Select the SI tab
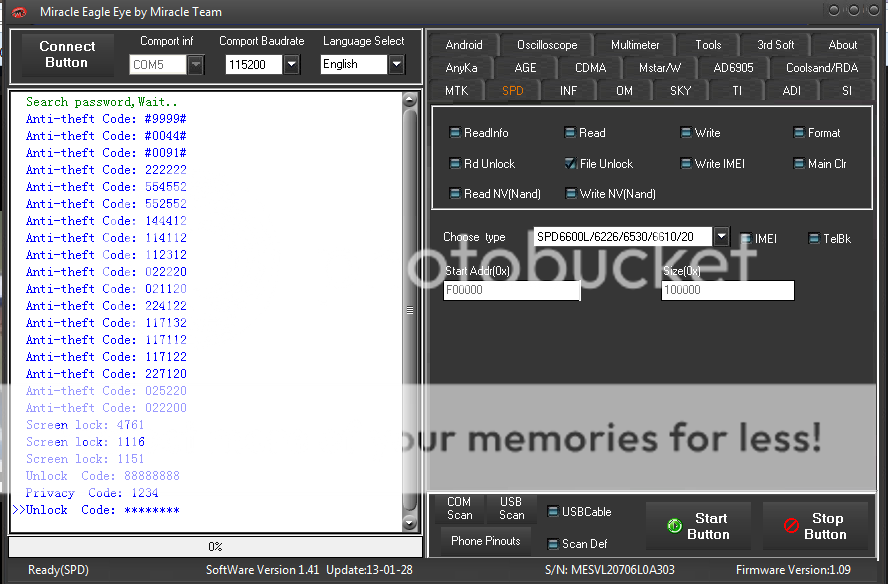Image resolution: width=888 pixels, height=584 pixels. pos(847,91)
